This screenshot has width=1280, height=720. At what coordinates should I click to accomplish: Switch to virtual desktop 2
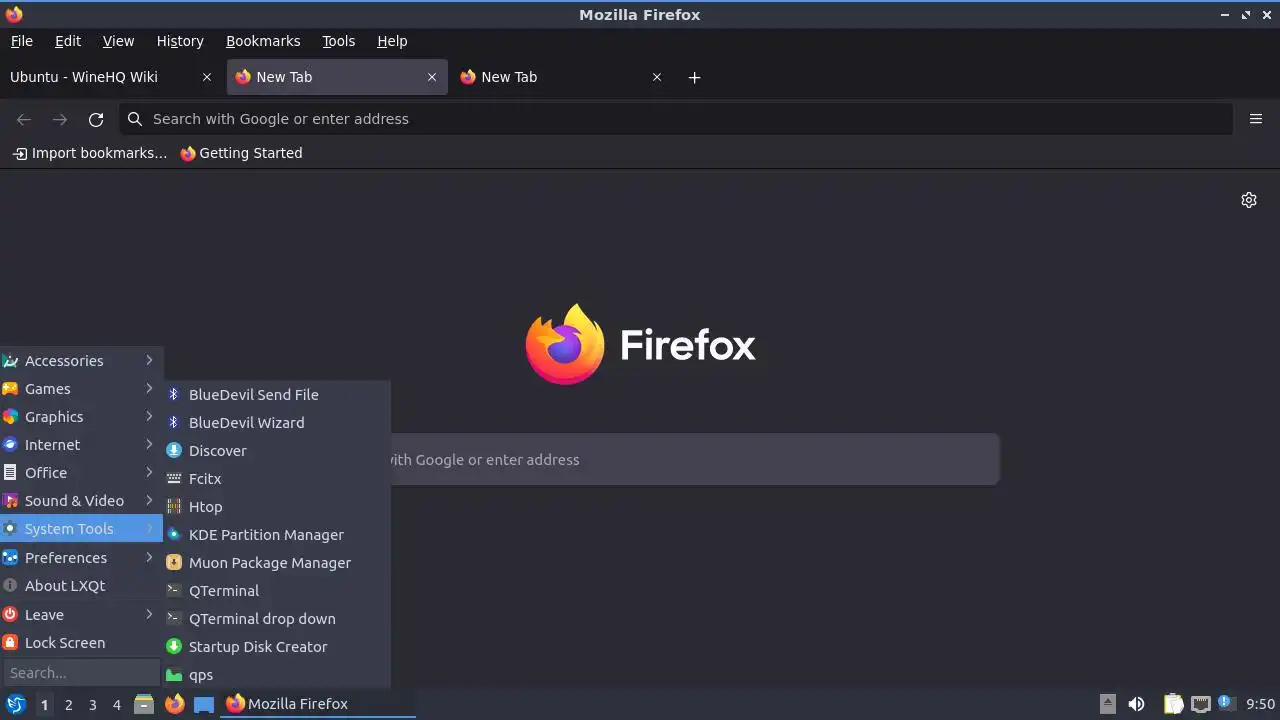coord(68,705)
